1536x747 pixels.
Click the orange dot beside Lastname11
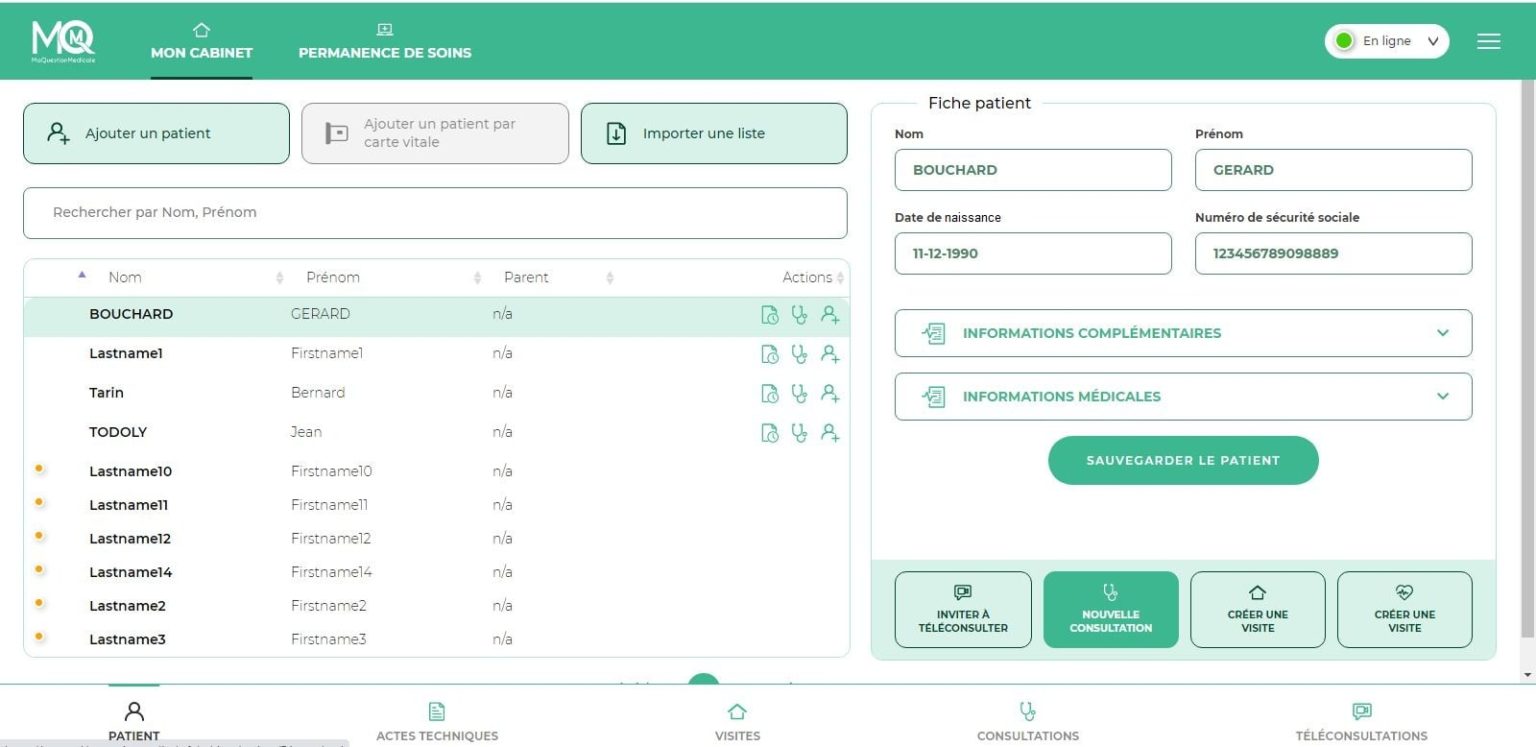(x=39, y=501)
